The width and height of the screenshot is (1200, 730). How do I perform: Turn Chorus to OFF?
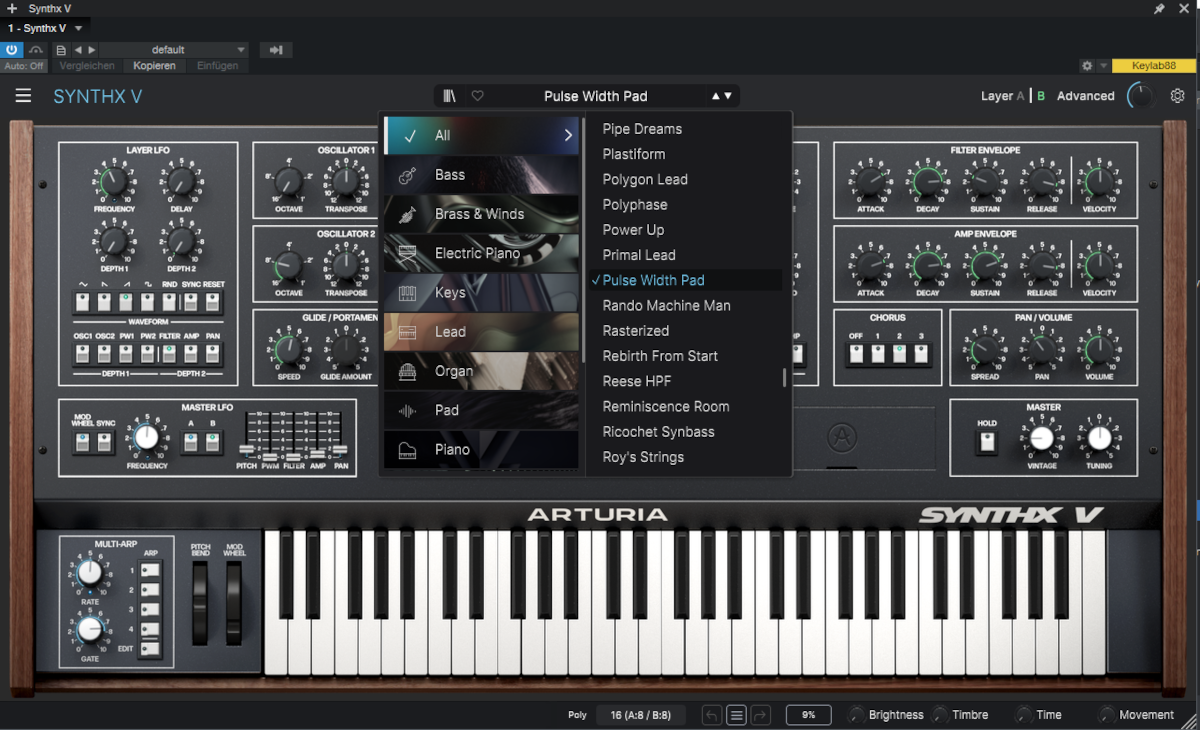[856, 354]
